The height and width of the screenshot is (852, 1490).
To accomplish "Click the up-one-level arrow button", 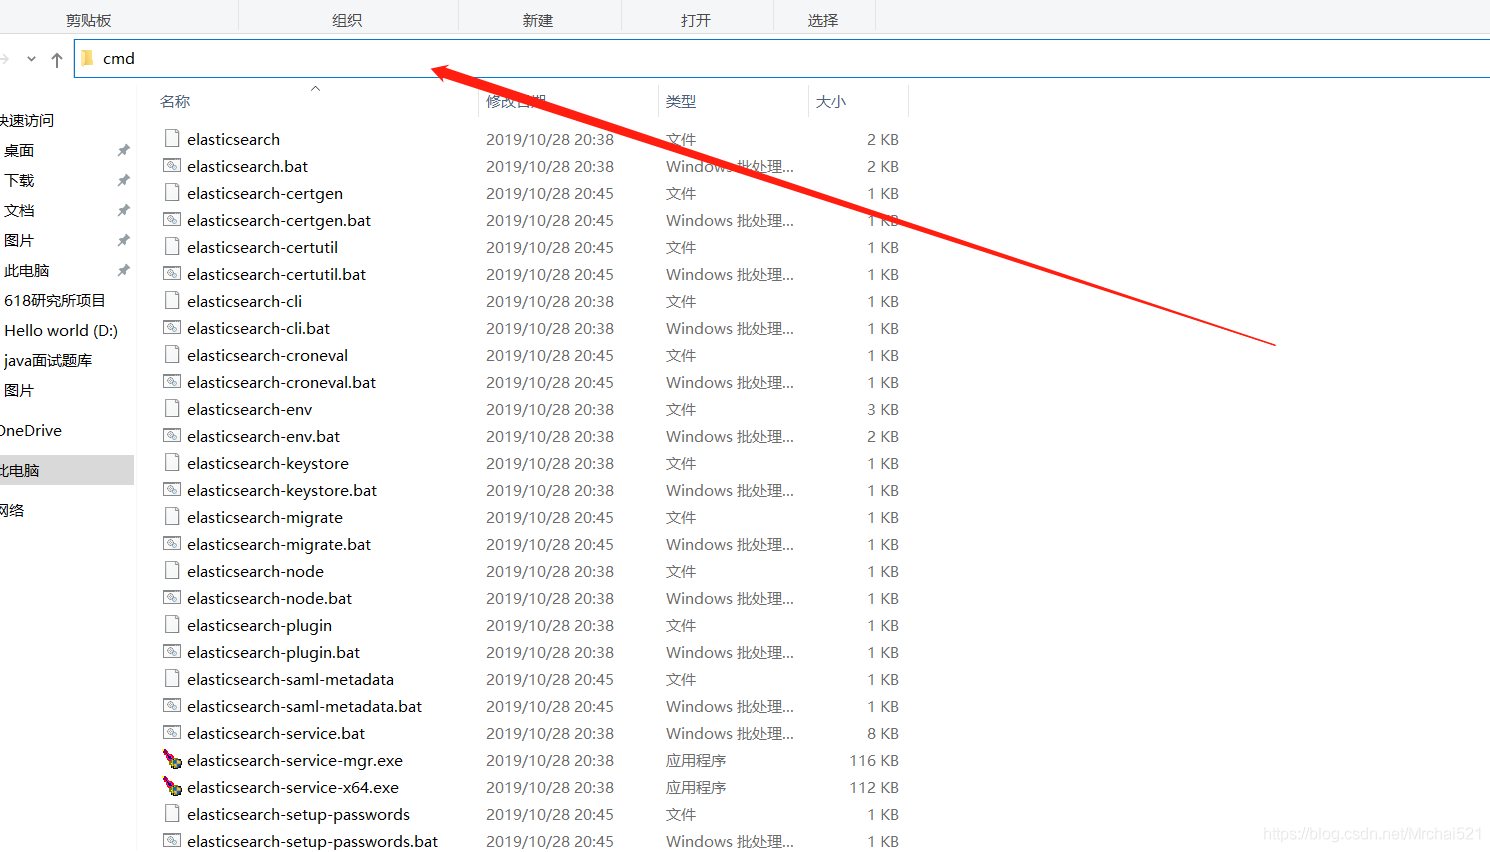I will (57, 60).
